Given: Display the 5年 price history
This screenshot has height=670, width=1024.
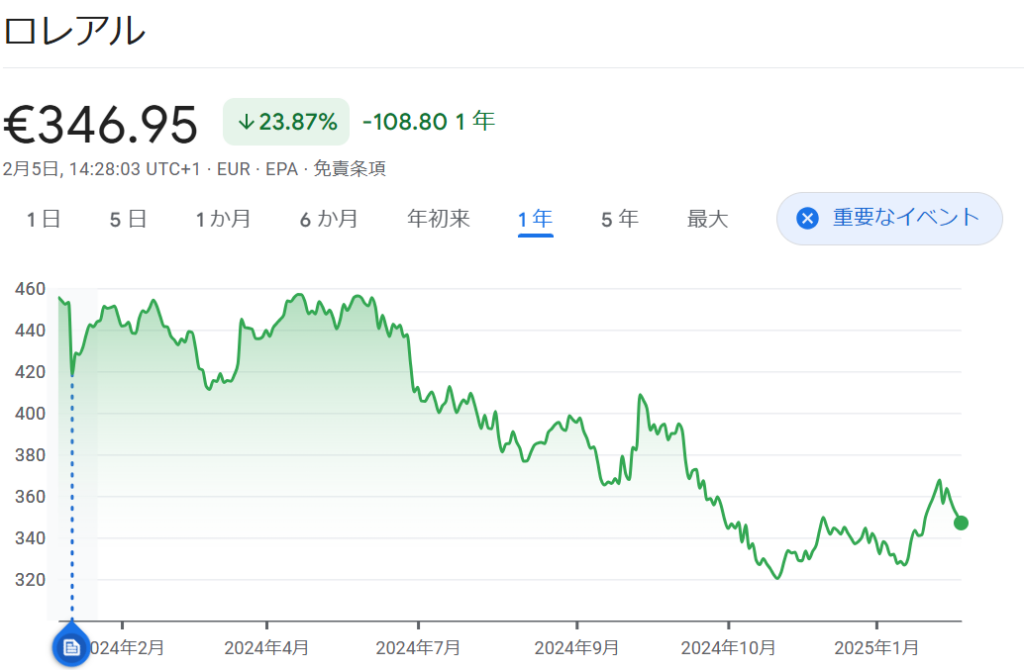Looking at the screenshot, I should (x=619, y=219).
